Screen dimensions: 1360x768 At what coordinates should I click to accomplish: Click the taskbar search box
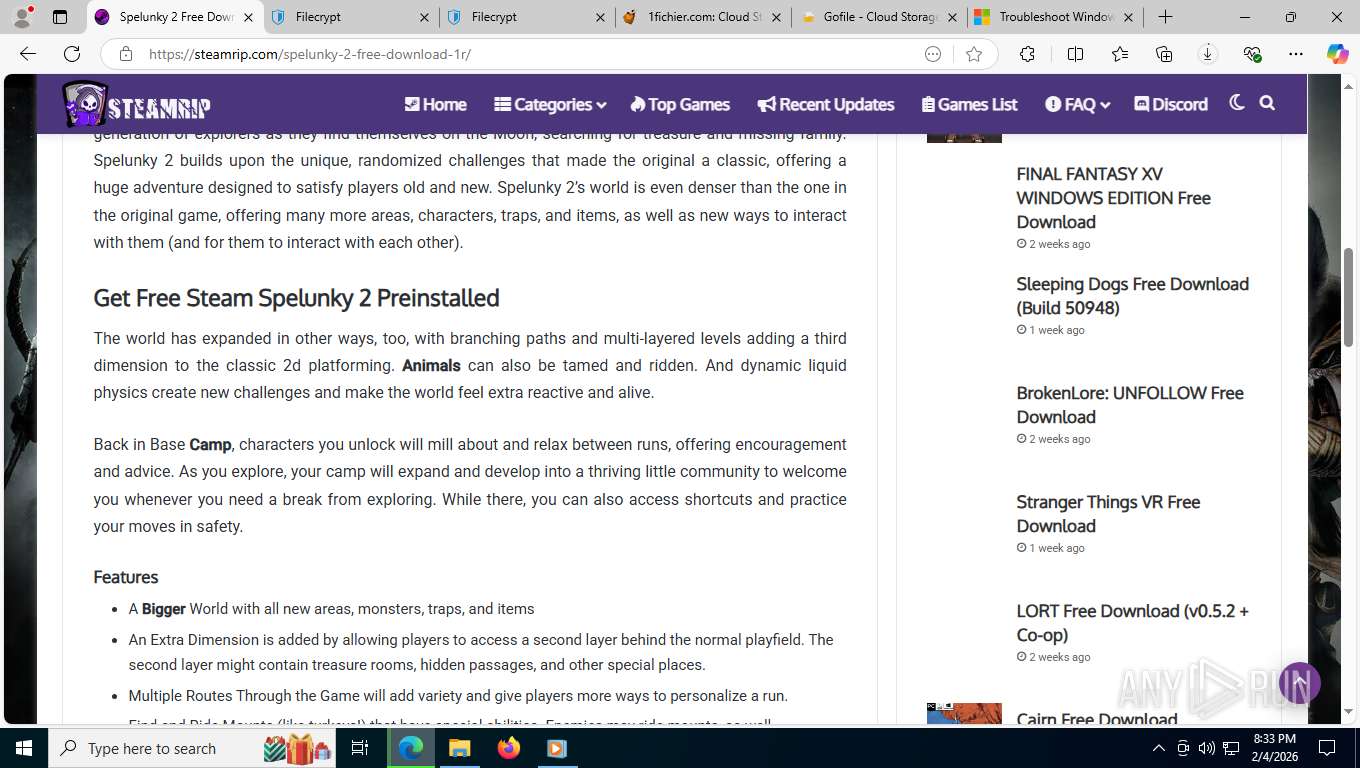click(194, 748)
